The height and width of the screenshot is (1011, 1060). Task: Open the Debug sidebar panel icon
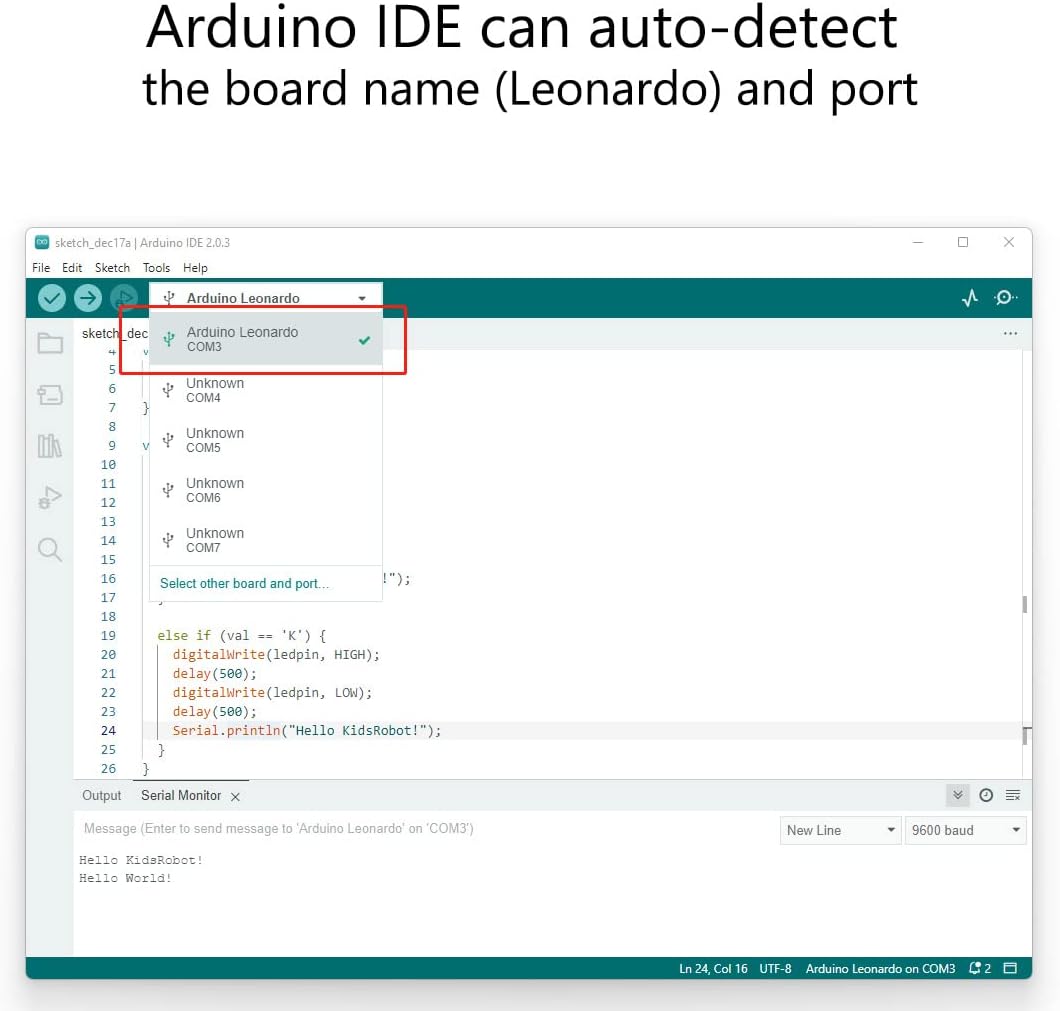(50, 497)
